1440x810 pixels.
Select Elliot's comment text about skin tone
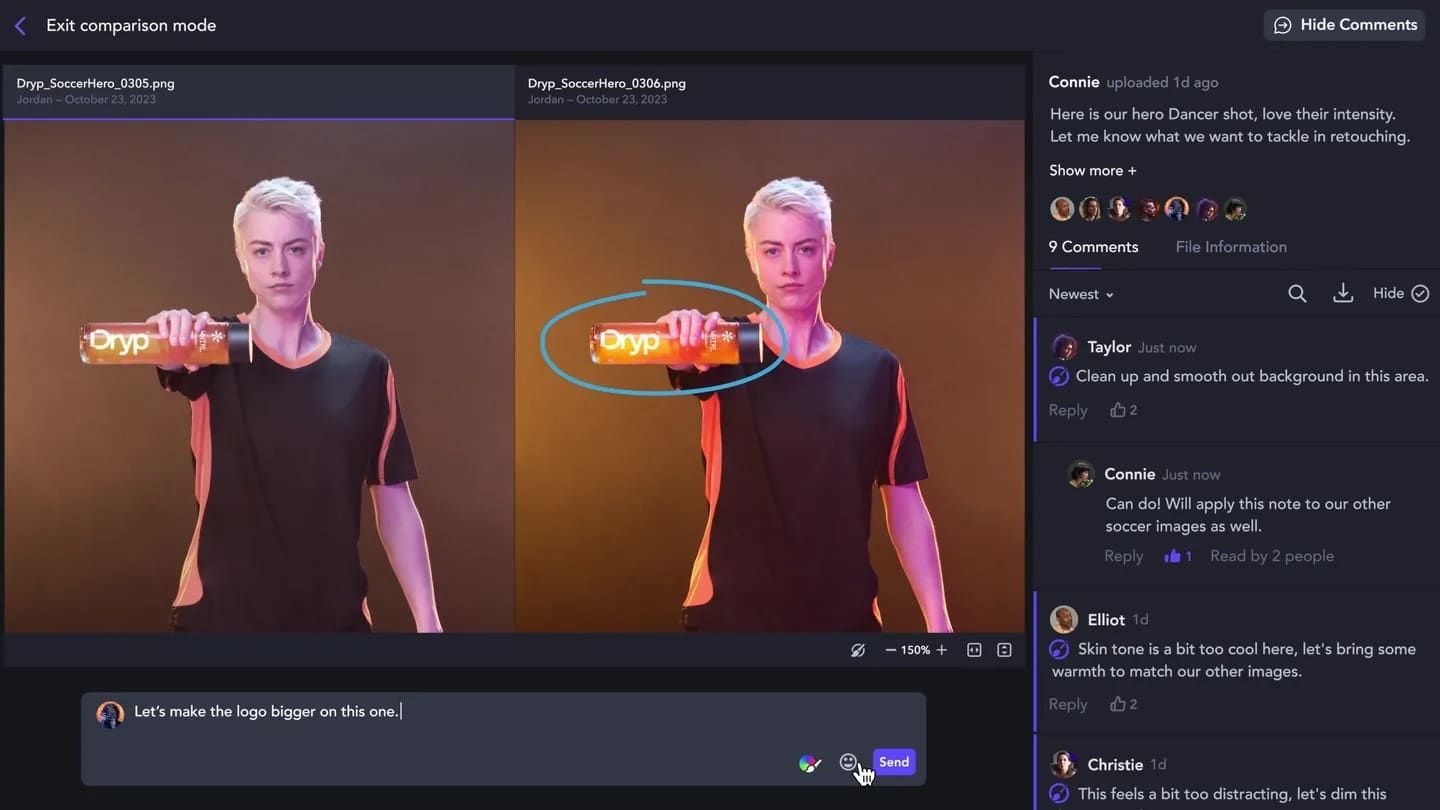1234,660
